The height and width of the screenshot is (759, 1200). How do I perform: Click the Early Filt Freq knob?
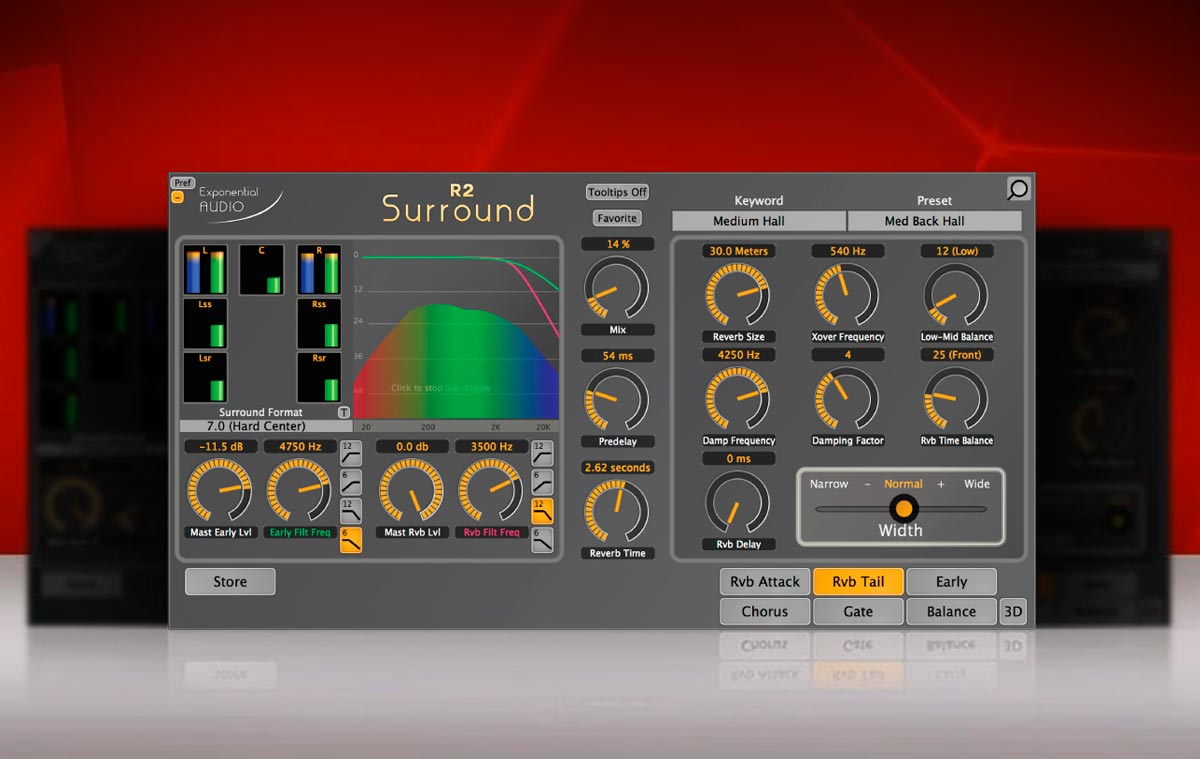299,491
